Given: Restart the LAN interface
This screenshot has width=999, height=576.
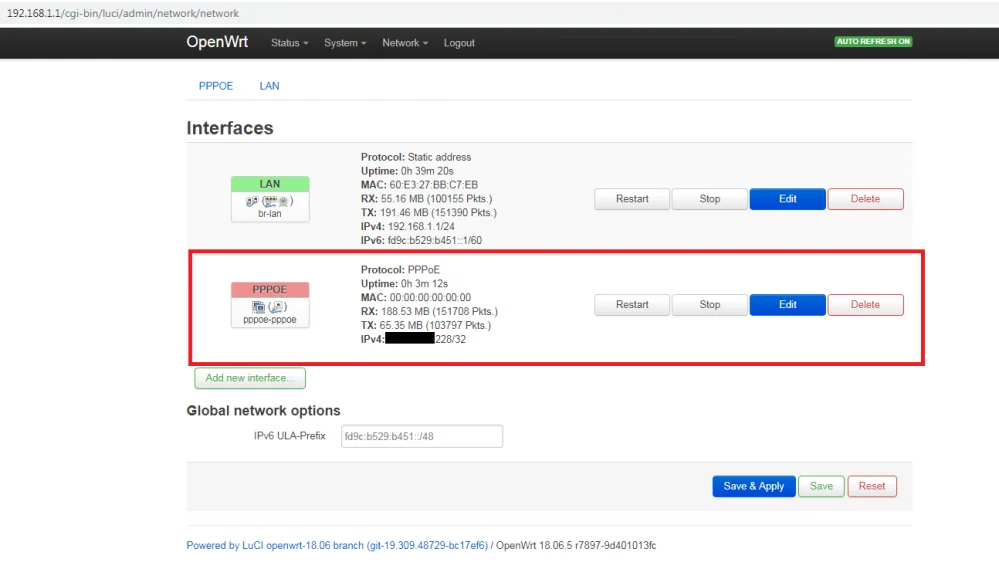Looking at the screenshot, I should [x=632, y=199].
